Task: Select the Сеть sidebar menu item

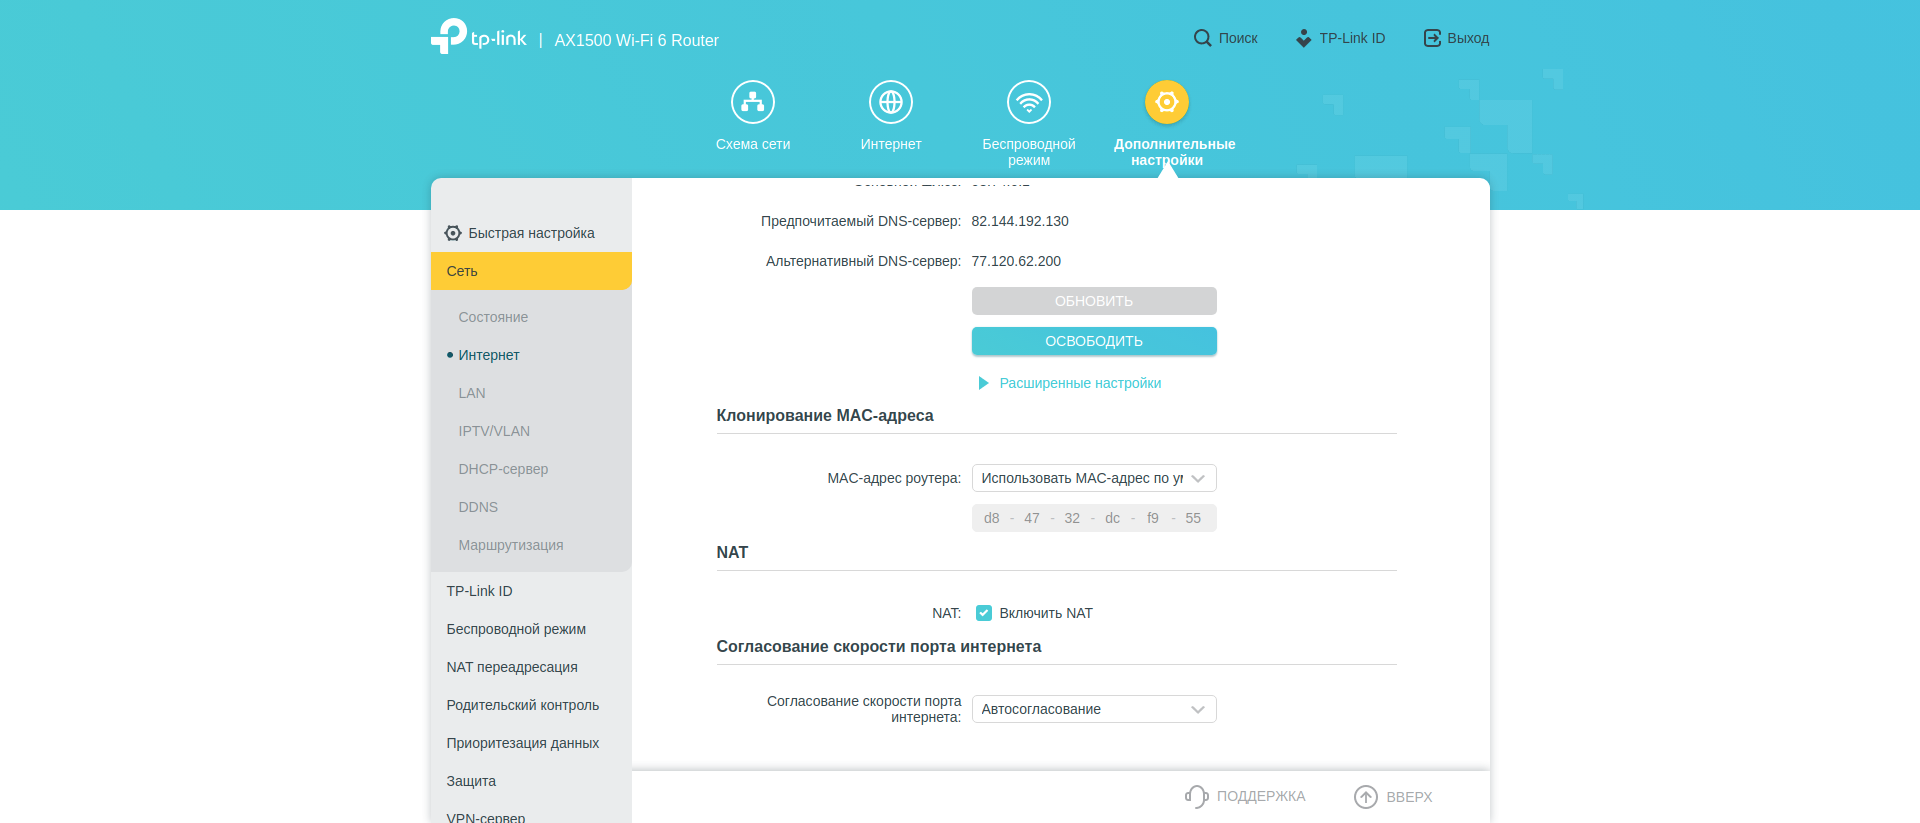Action: coord(530,271)
